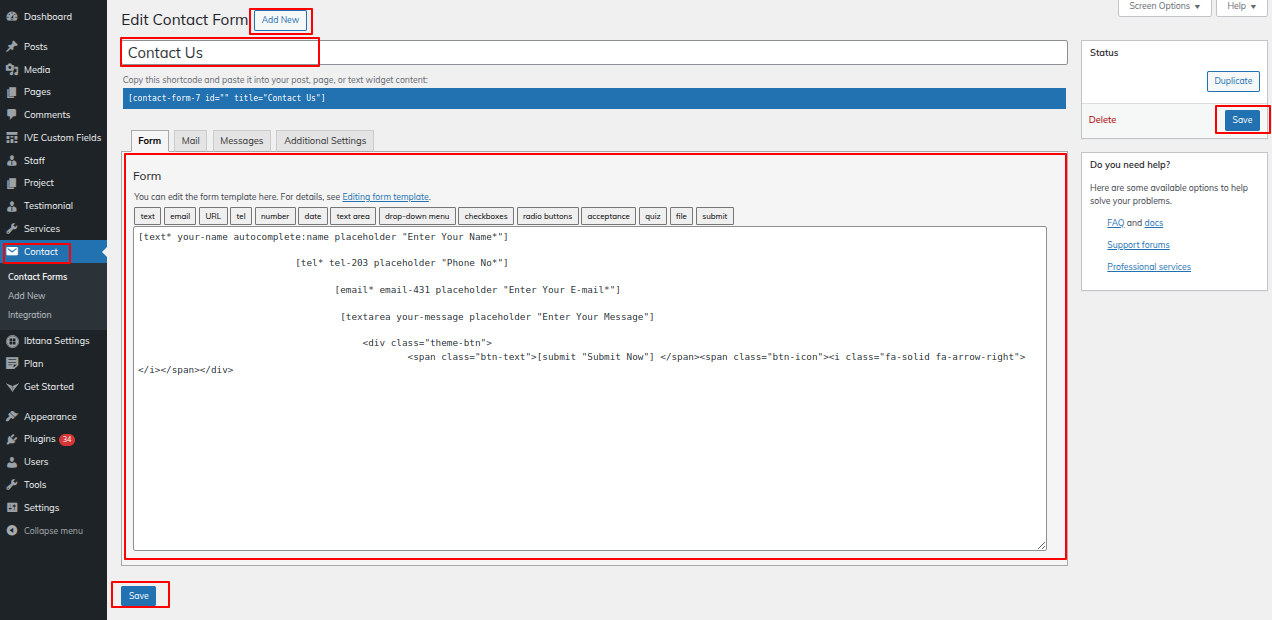The height and width of the screenshot is (620, 1272).
Task: Expand the Screen Options dropdown
Action: click(x=1164, y=6)
